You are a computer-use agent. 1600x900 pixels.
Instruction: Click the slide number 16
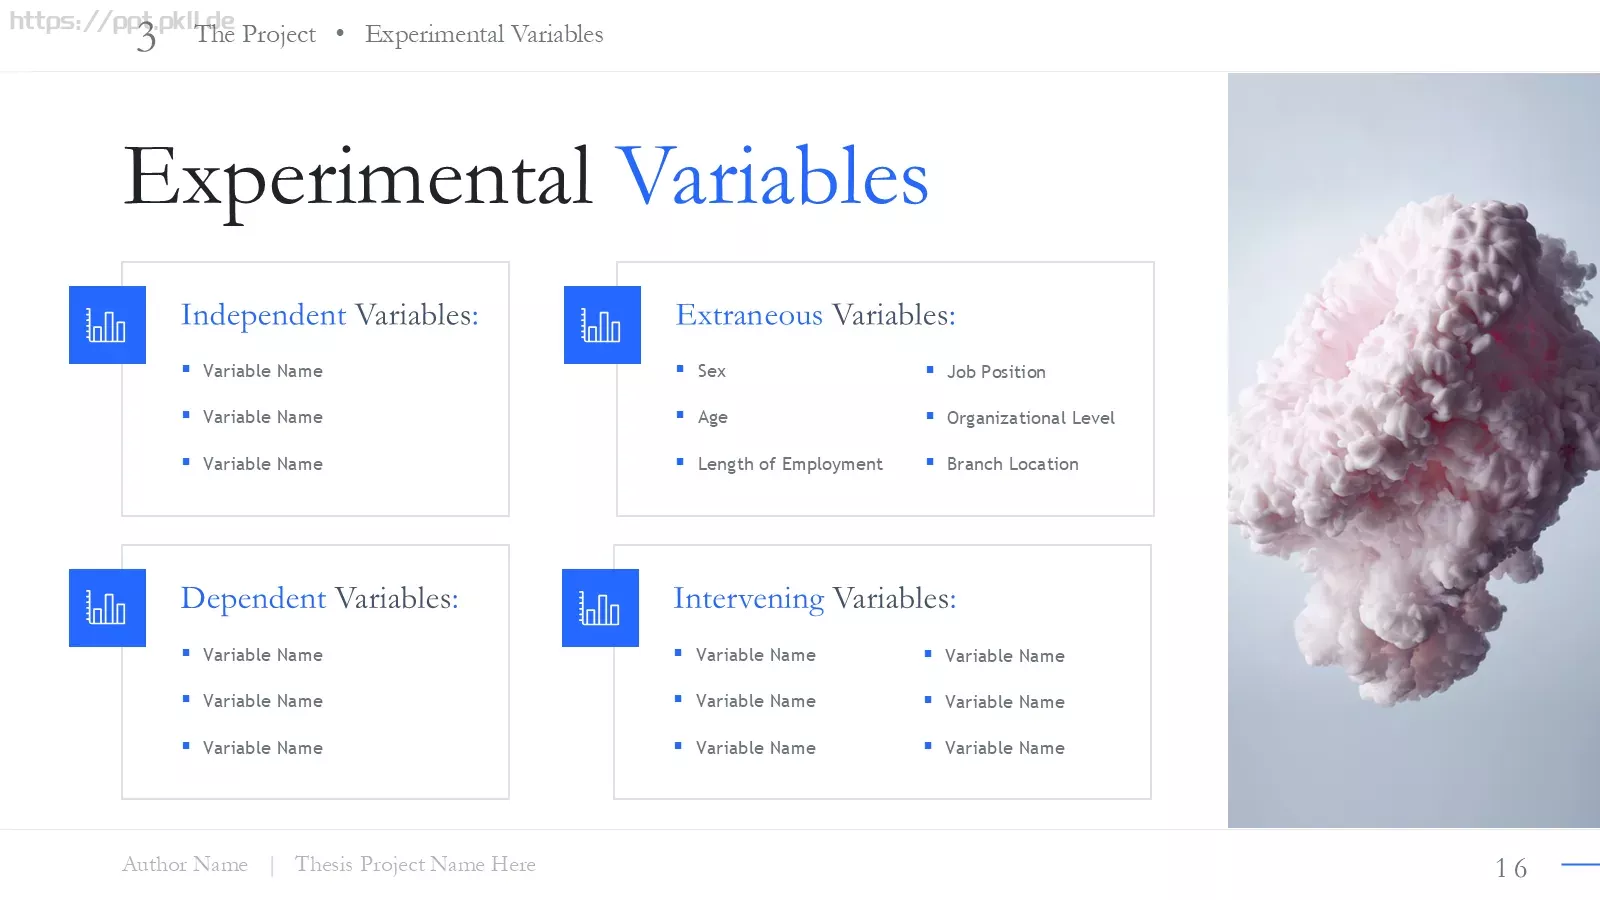pyautogui.click(x=1511, y=868)
